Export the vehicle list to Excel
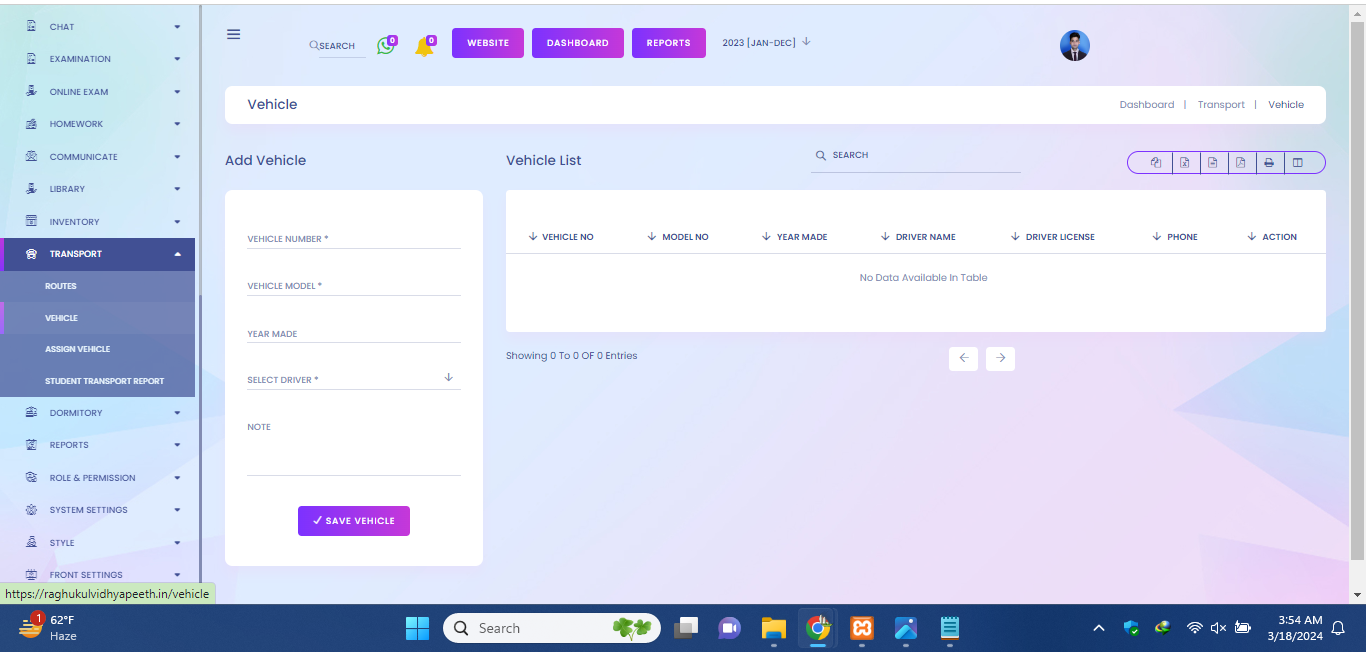 1184,163
